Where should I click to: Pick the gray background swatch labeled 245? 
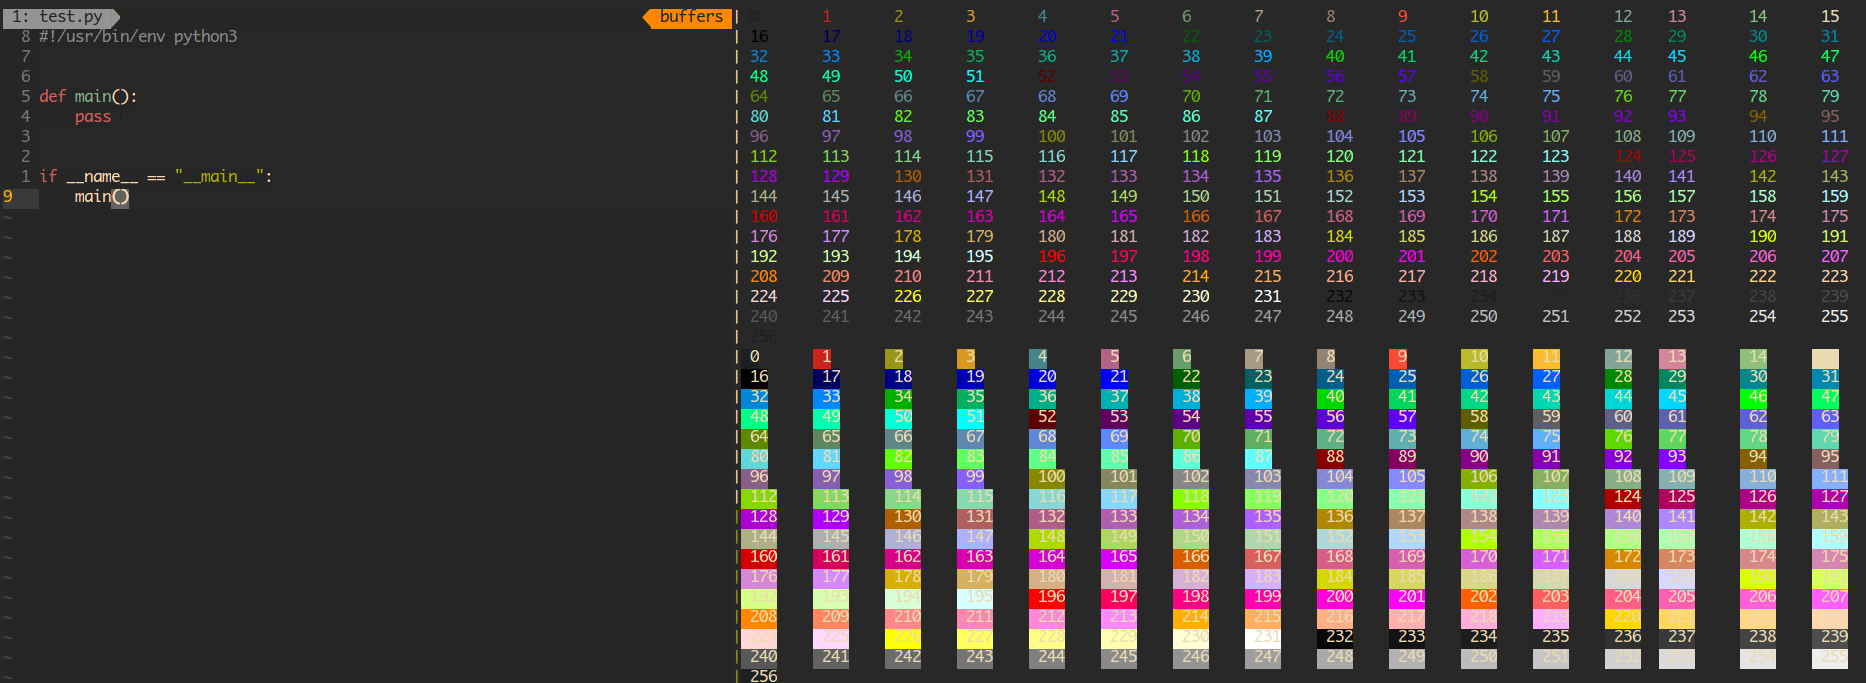point(1119,657)
